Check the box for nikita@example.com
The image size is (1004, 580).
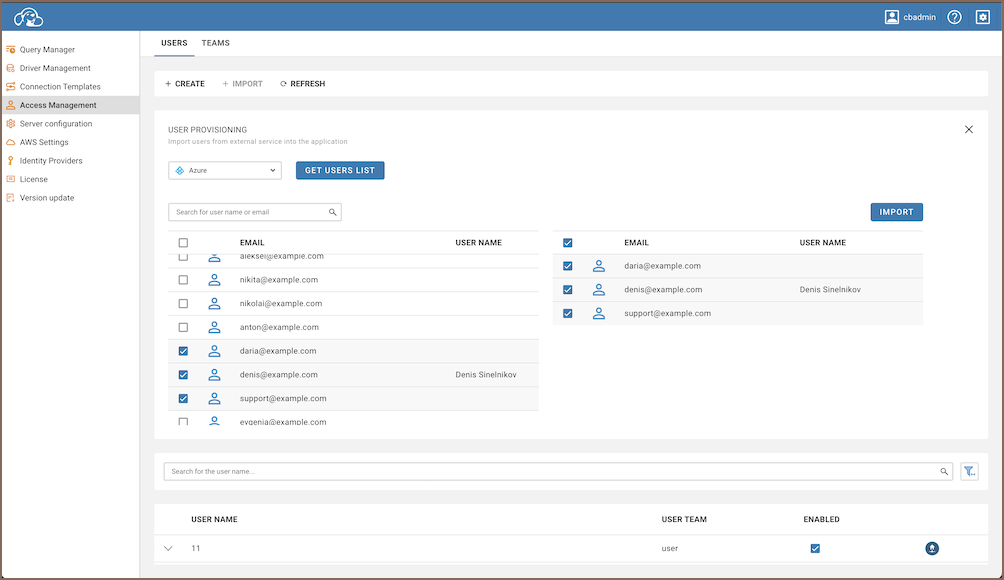tap(183, 280)
